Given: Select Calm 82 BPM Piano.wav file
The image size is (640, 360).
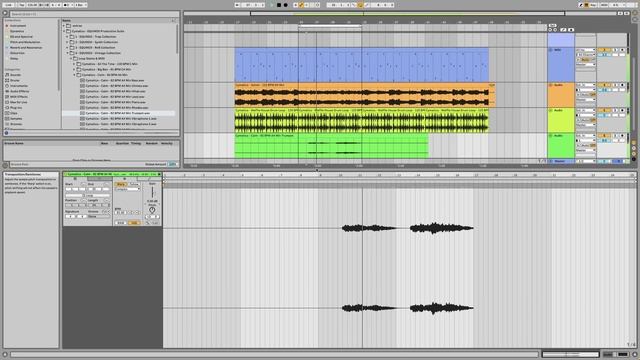Looking at the screenshot, I should coord(115,102).
